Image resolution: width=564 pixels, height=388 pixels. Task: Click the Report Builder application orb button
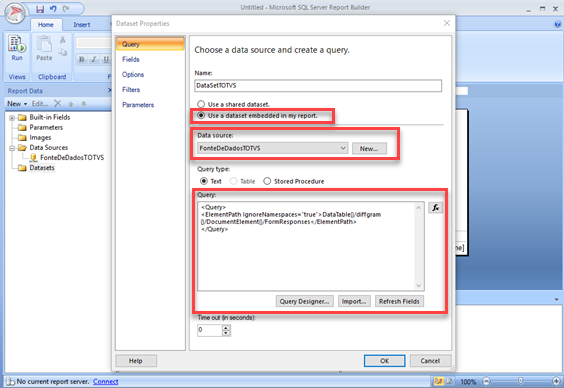point(14,13)
